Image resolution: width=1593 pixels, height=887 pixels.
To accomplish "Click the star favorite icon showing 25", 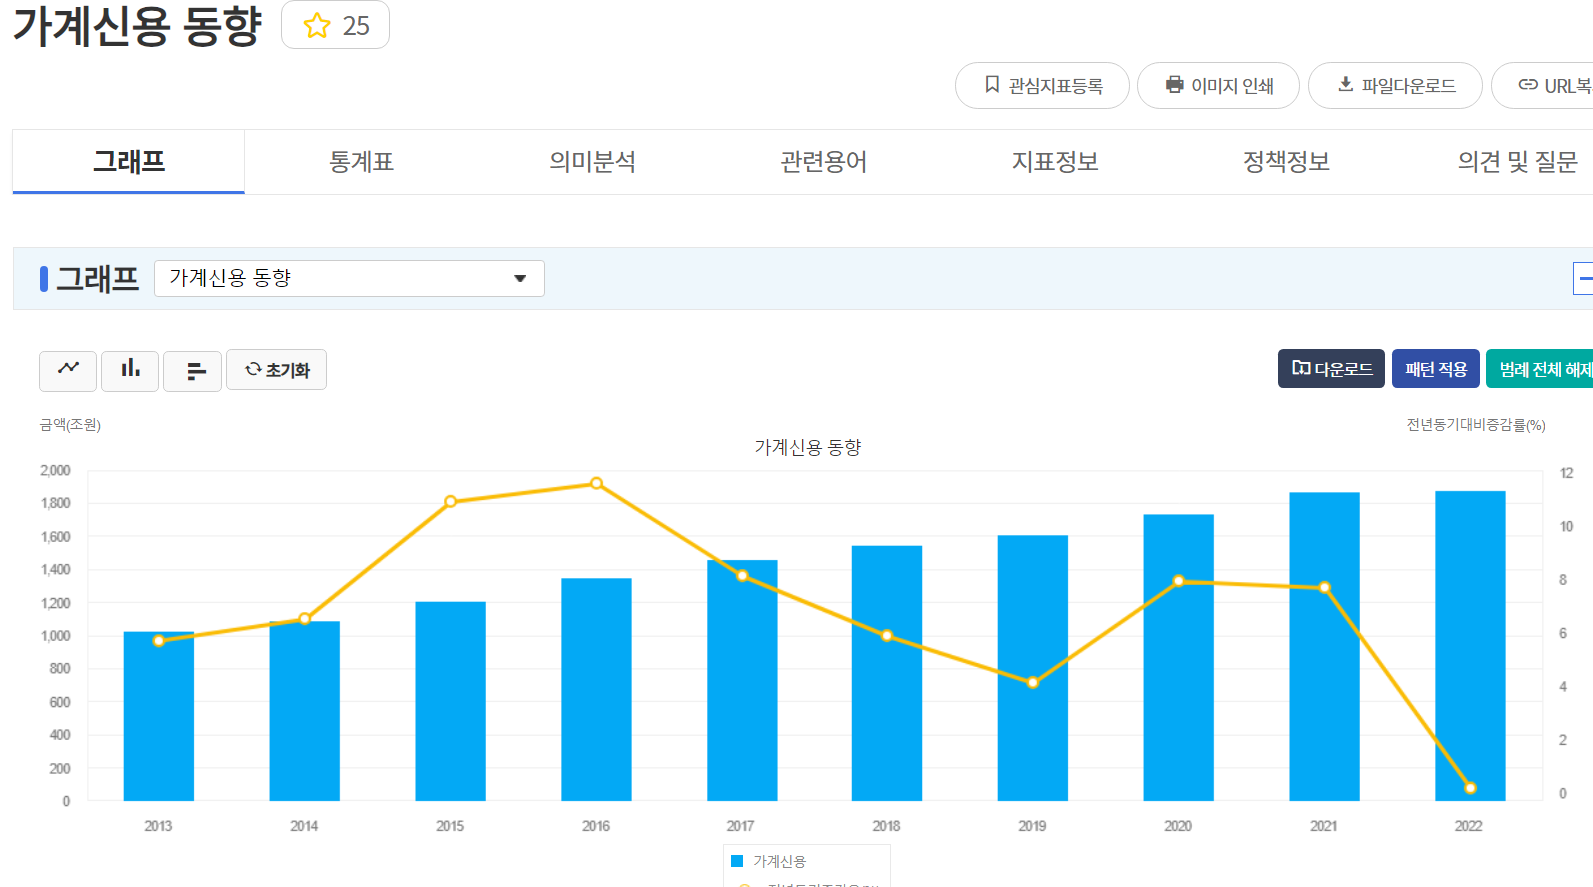I will (335, 25).
